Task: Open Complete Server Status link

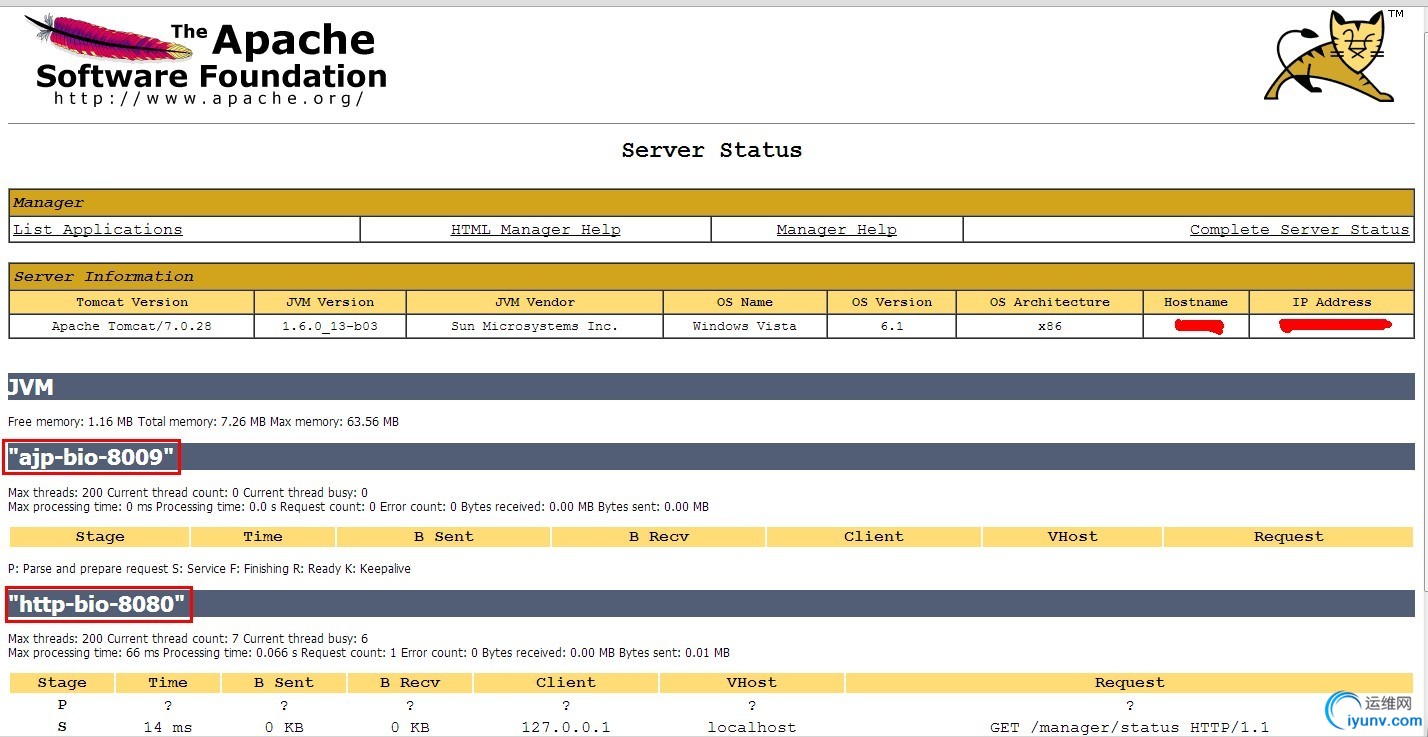Action: [x=1299, y=229]
